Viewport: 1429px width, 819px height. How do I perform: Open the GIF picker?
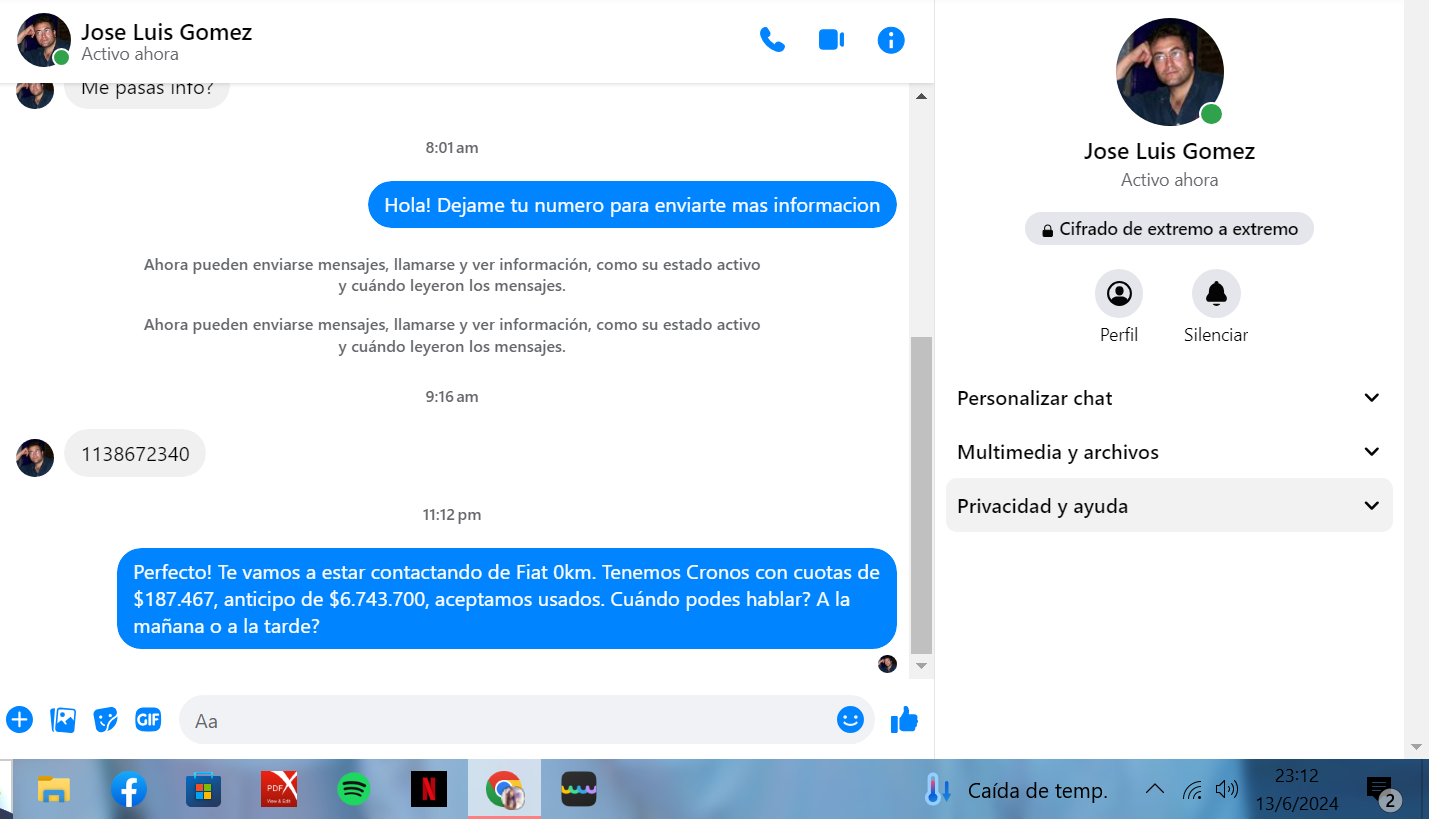[148, 719]
